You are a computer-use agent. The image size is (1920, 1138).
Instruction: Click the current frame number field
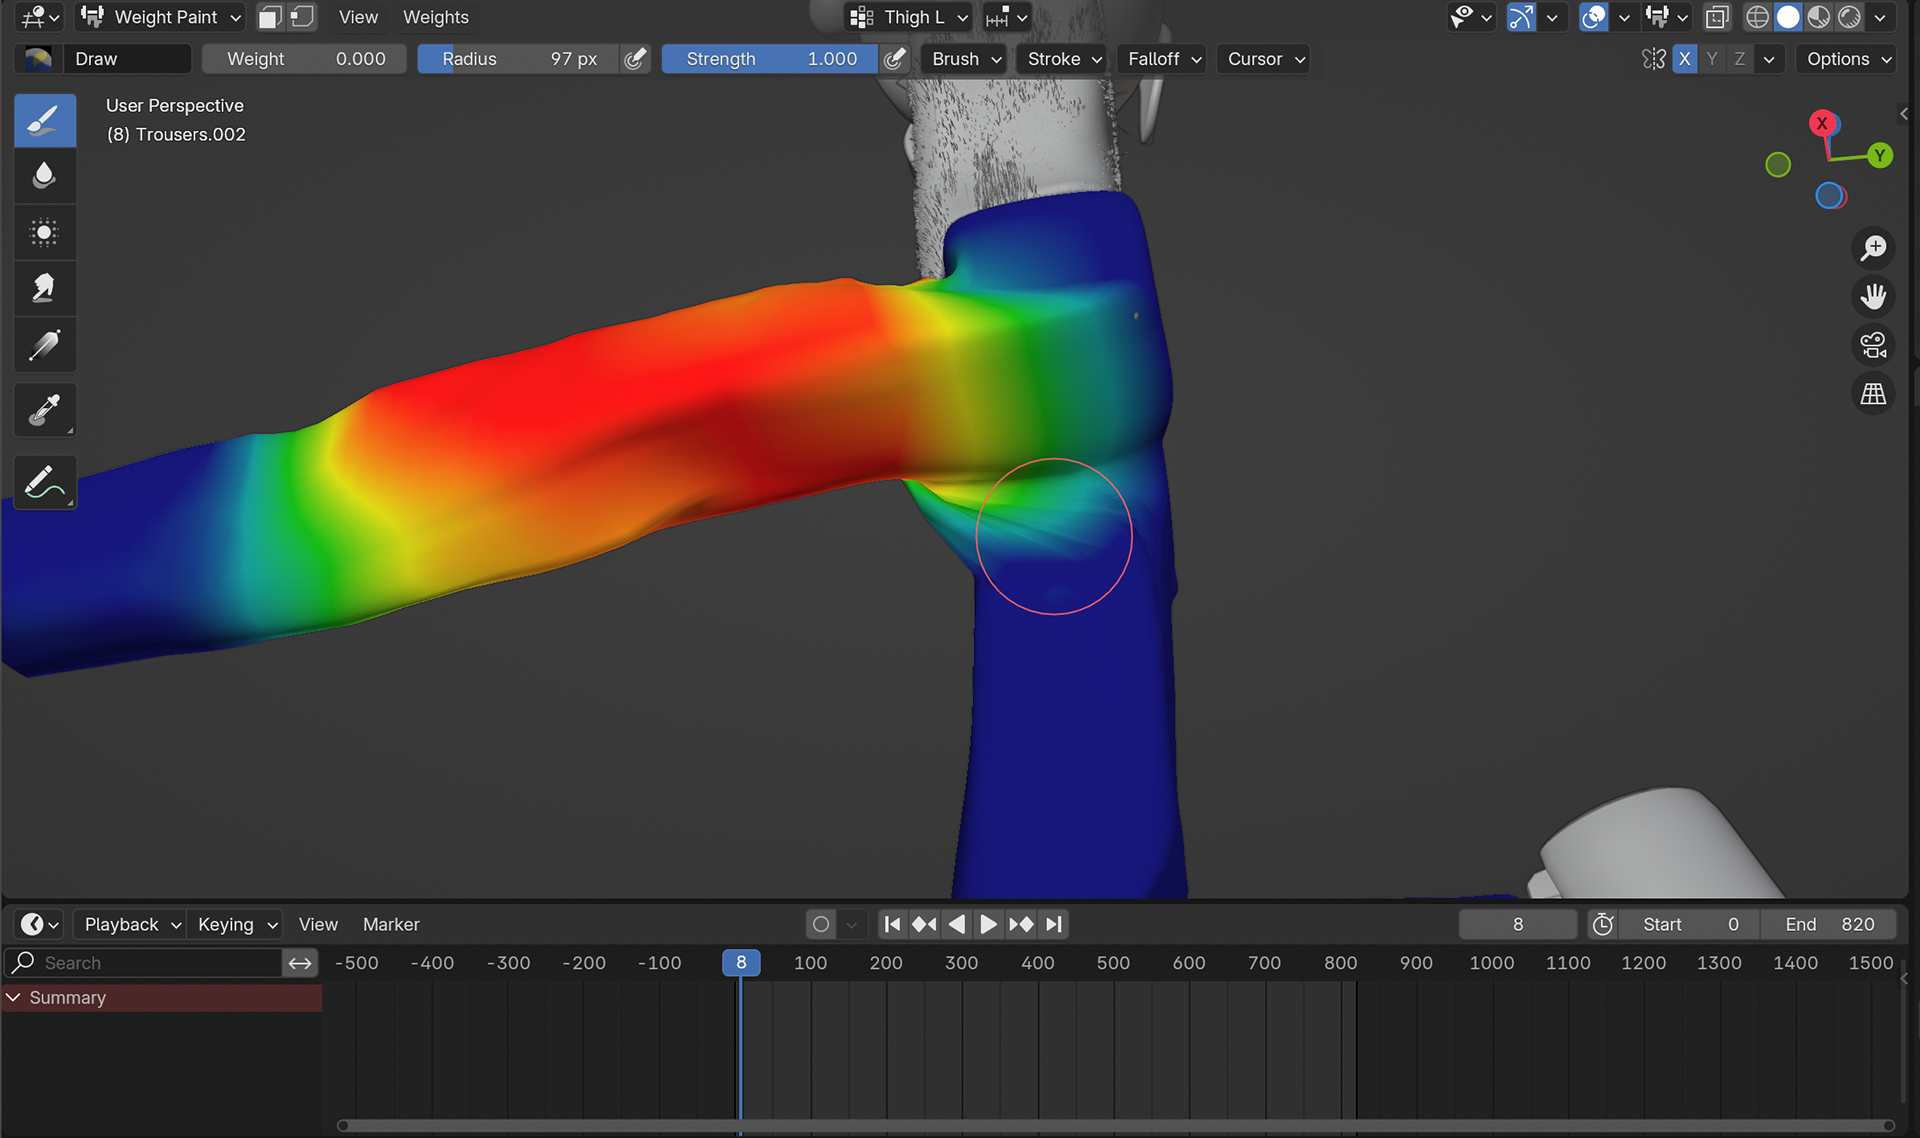[x=1517, y=924]
